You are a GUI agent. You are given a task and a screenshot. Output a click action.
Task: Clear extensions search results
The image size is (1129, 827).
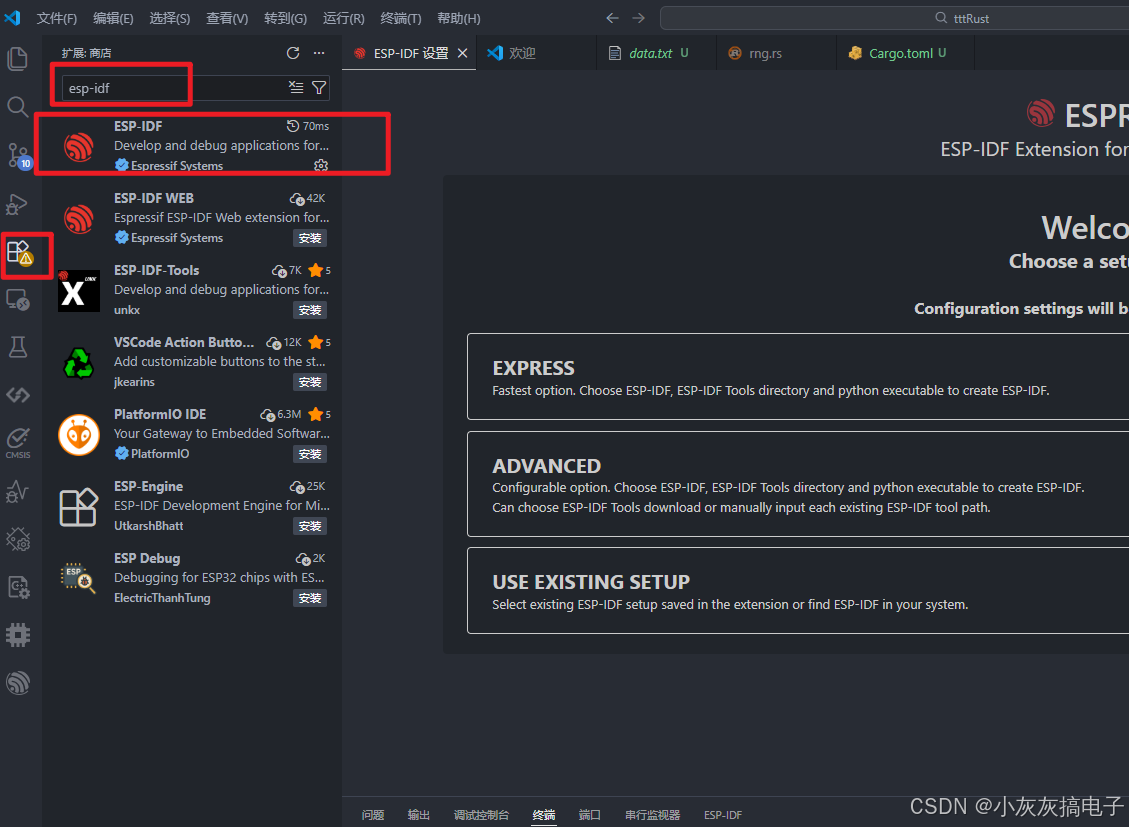pyautogui.click(x=296, y=88)
